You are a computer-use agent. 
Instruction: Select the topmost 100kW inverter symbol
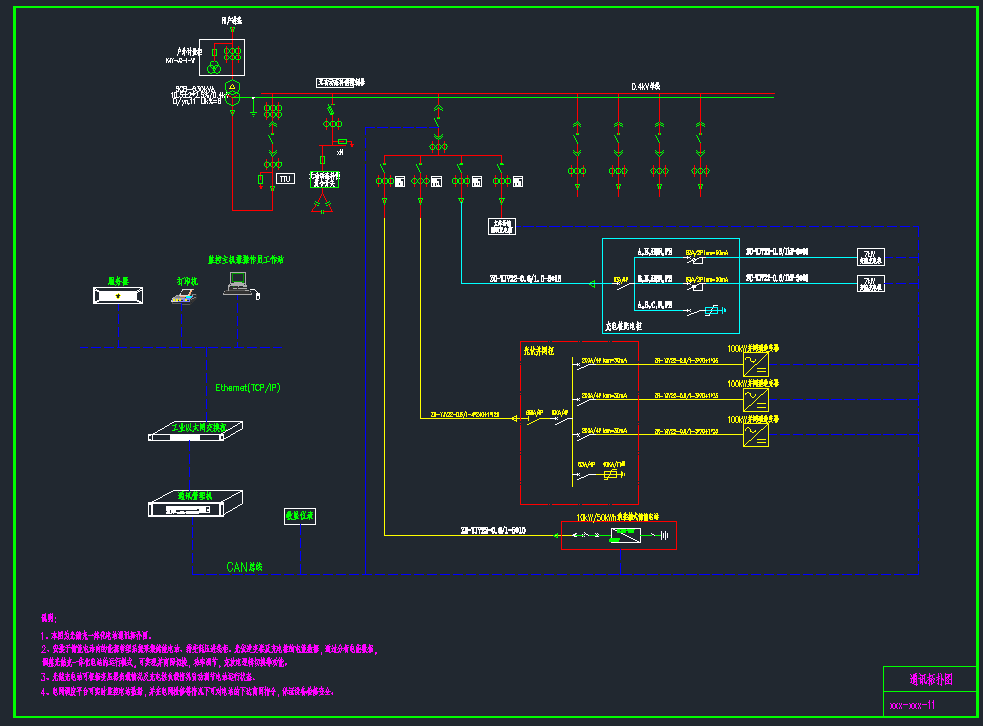point(755,363)
